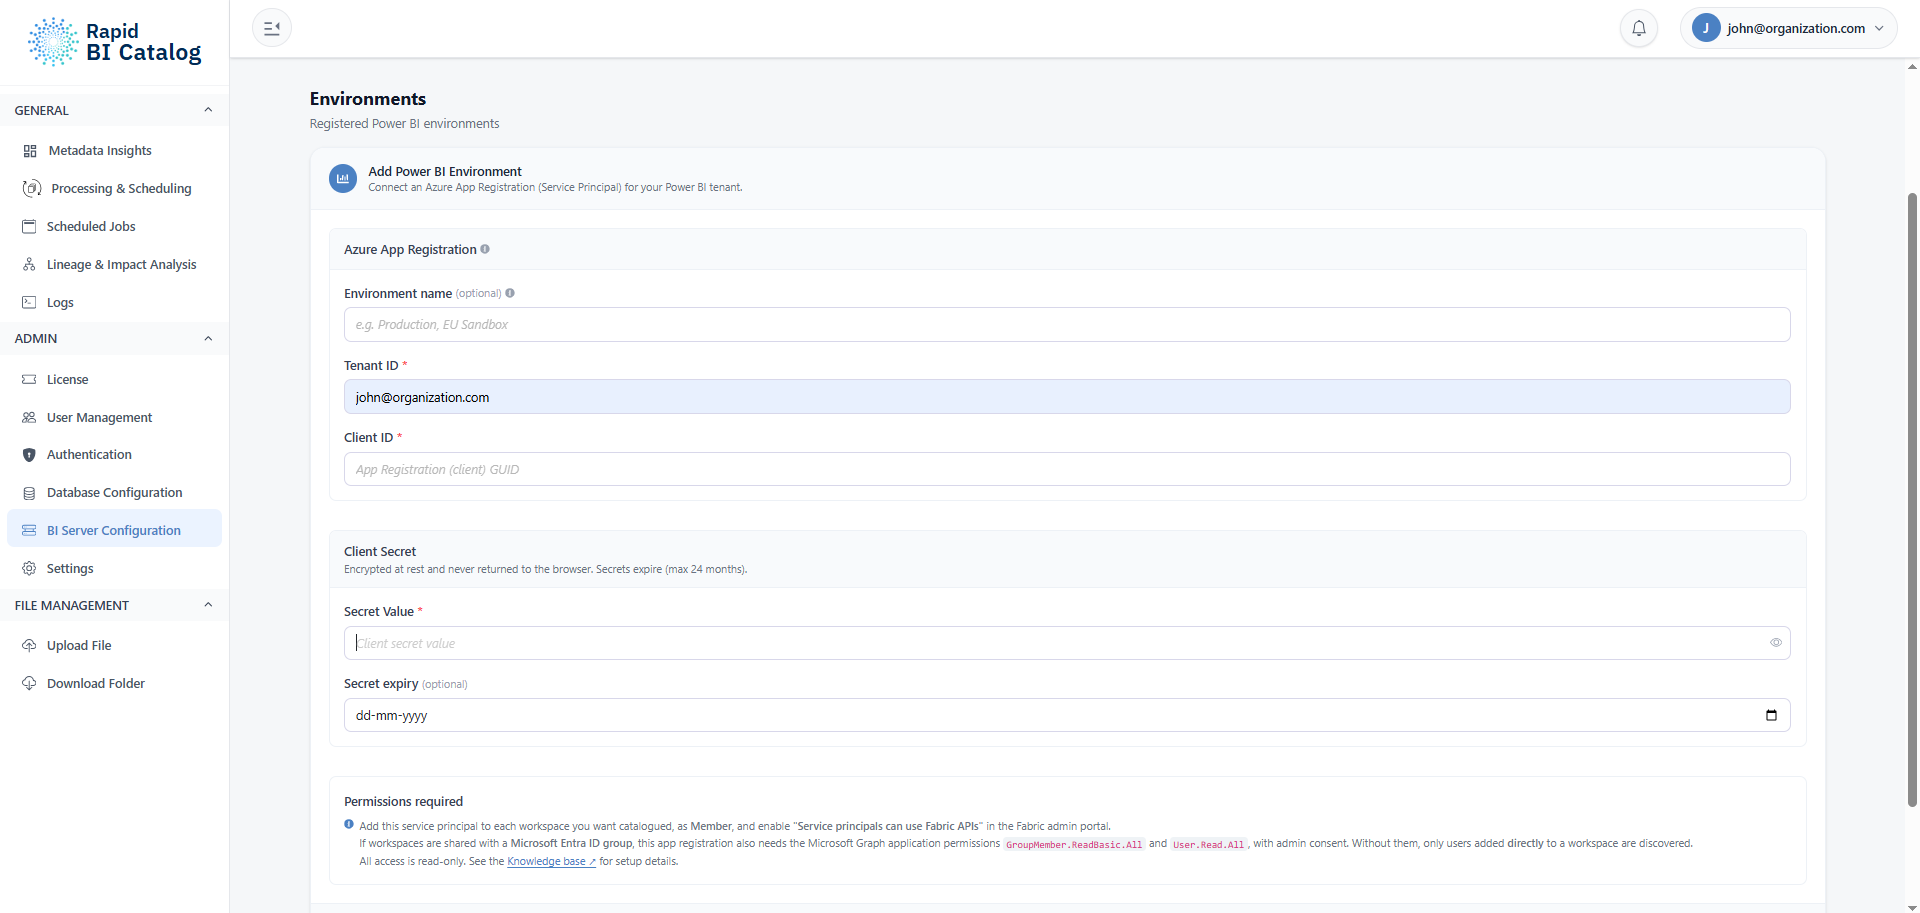Collapse the GENERAL section
The image size is (1920, 913).
(x=208, y=110)
